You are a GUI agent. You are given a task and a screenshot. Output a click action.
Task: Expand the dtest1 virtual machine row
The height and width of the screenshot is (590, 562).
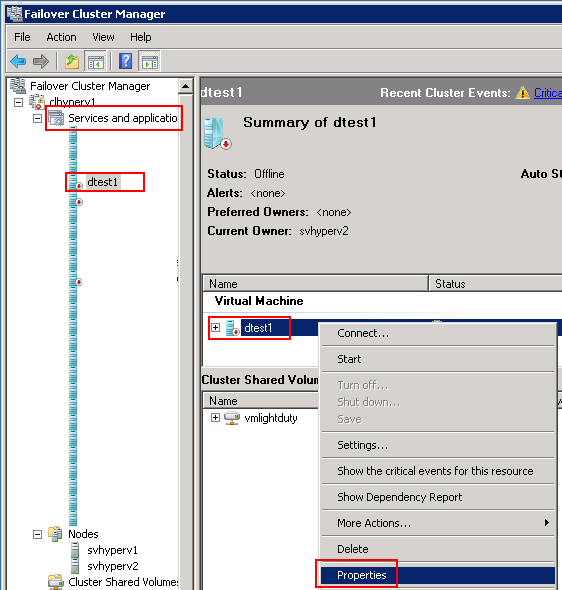pyautogui.click(x=215, y=327)
